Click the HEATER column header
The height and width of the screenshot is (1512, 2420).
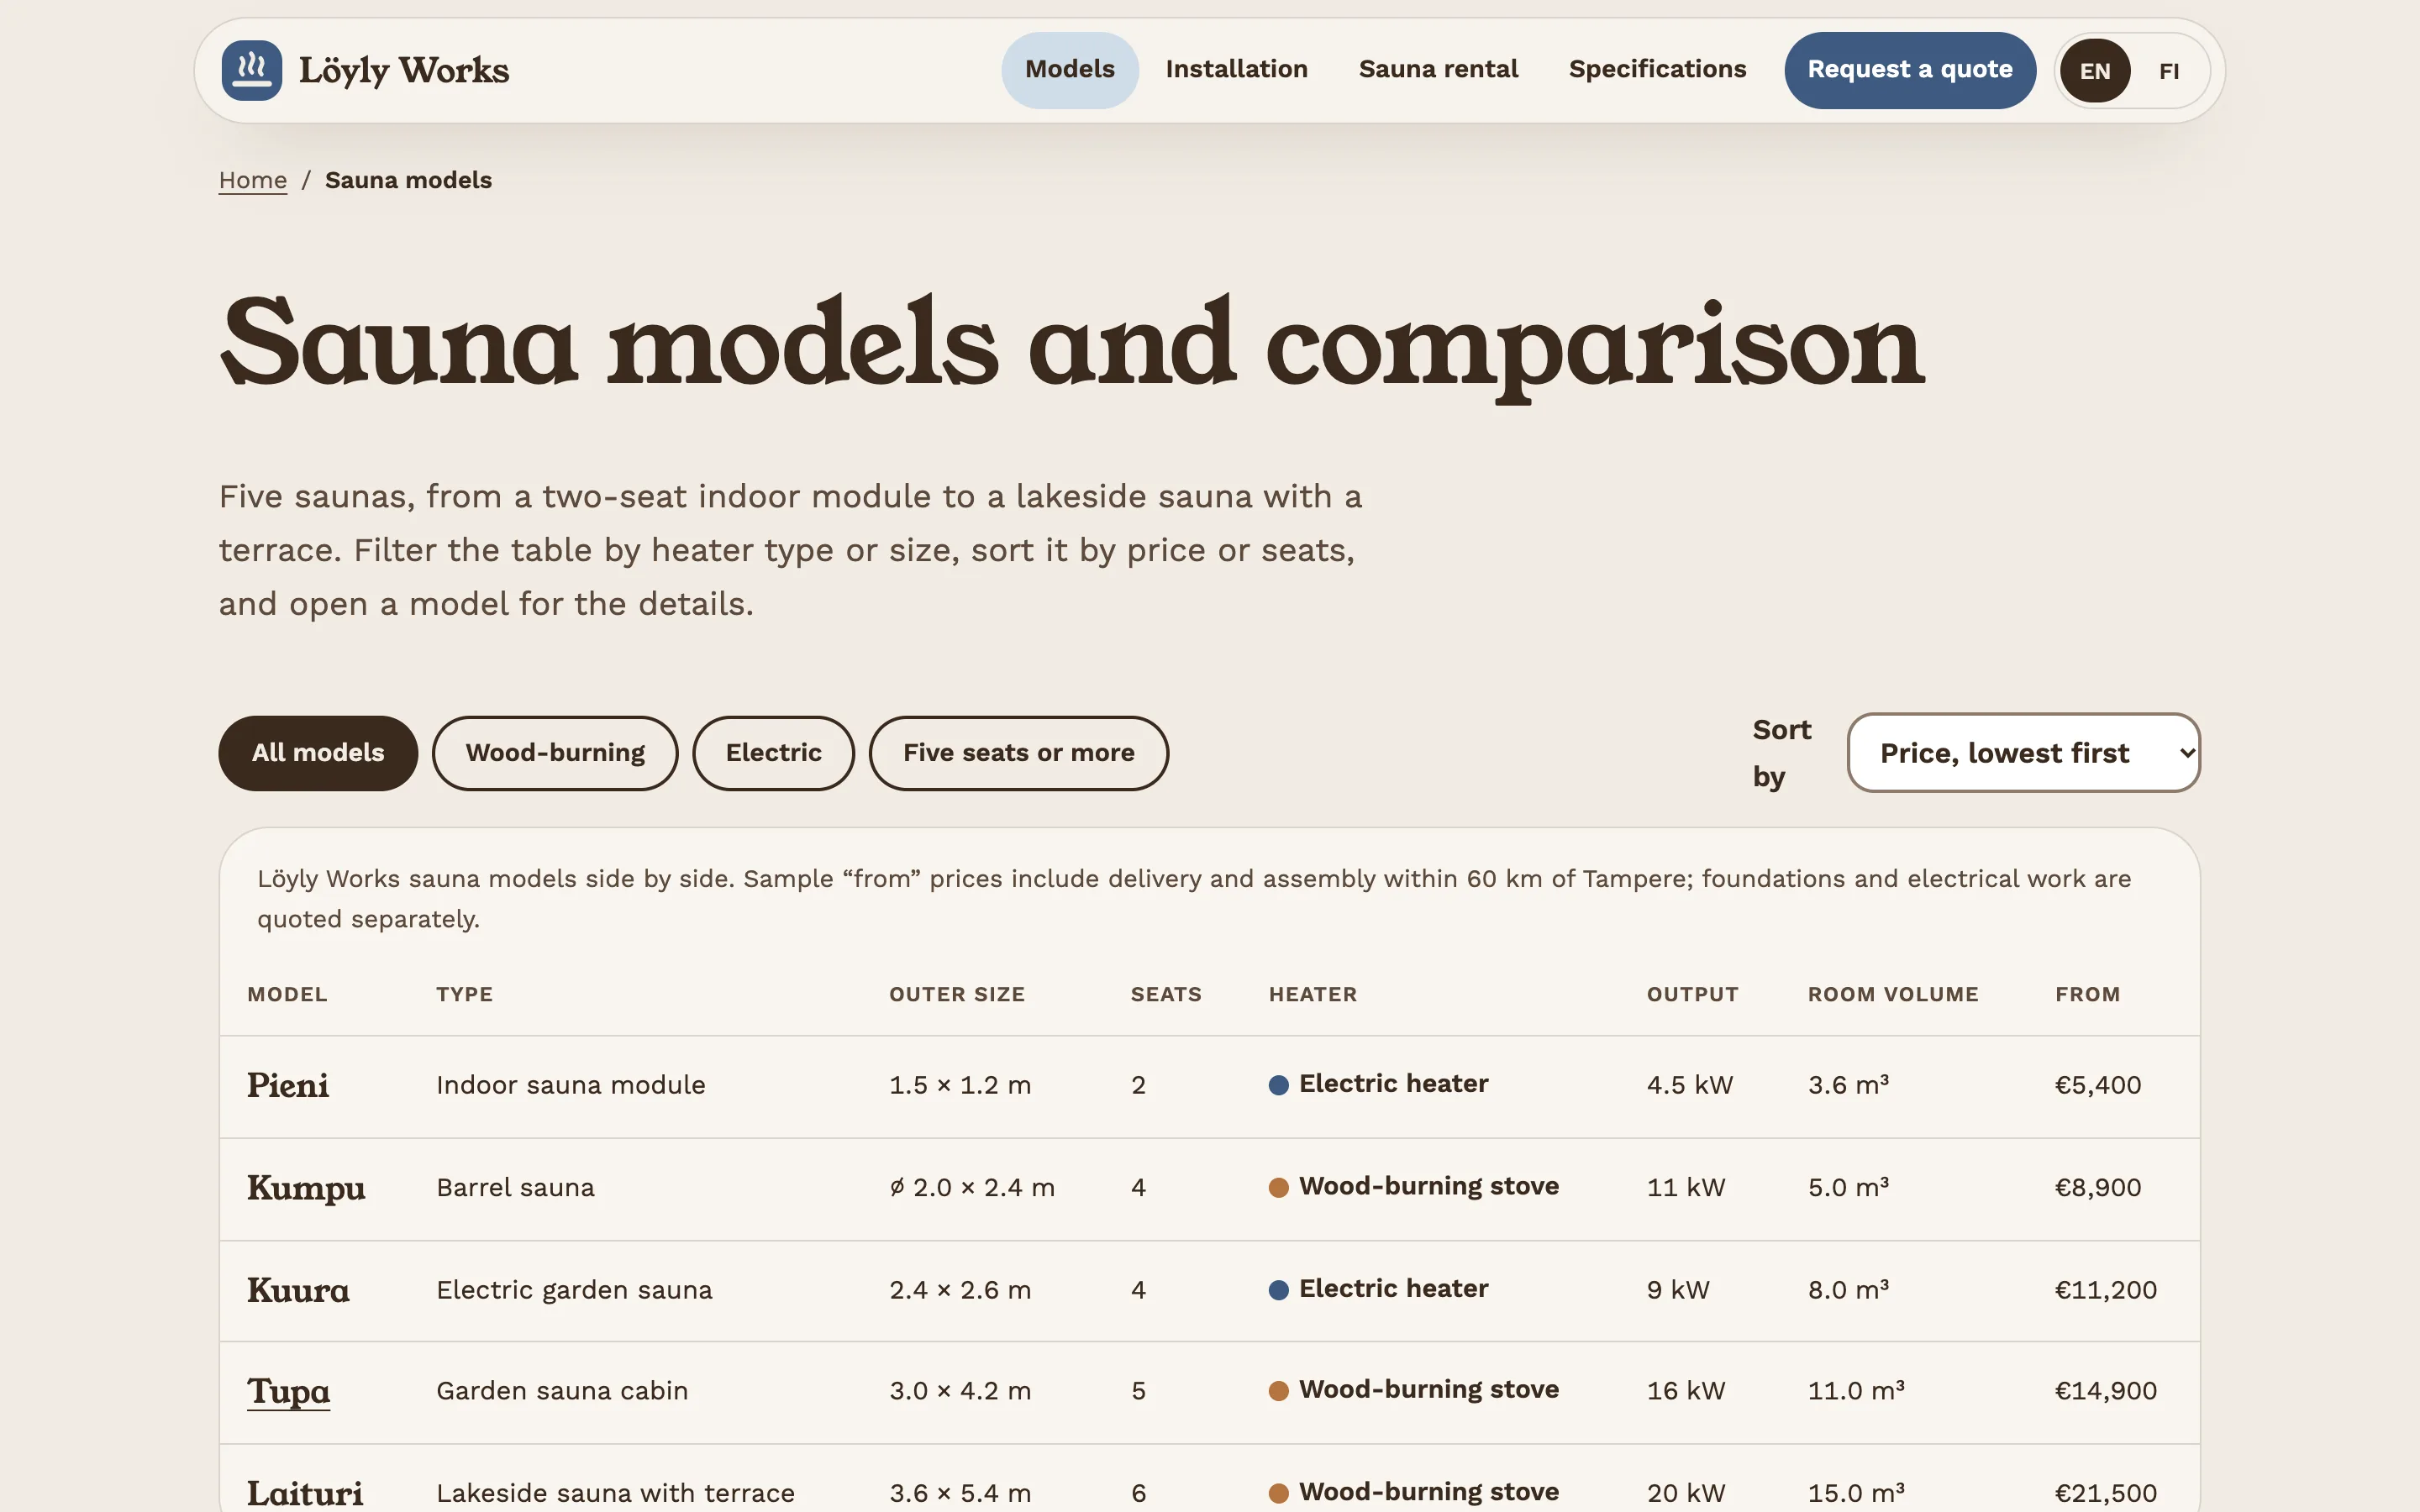1313,994
